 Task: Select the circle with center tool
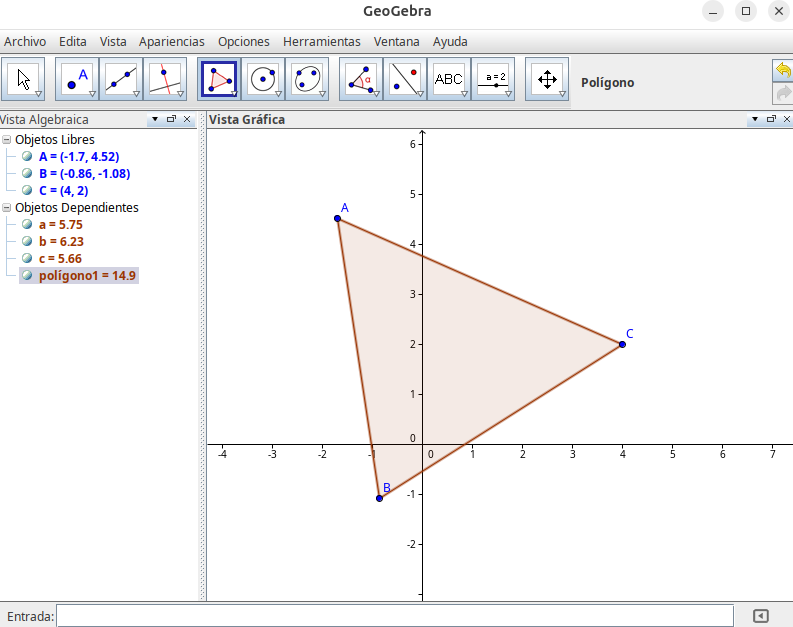262,79
